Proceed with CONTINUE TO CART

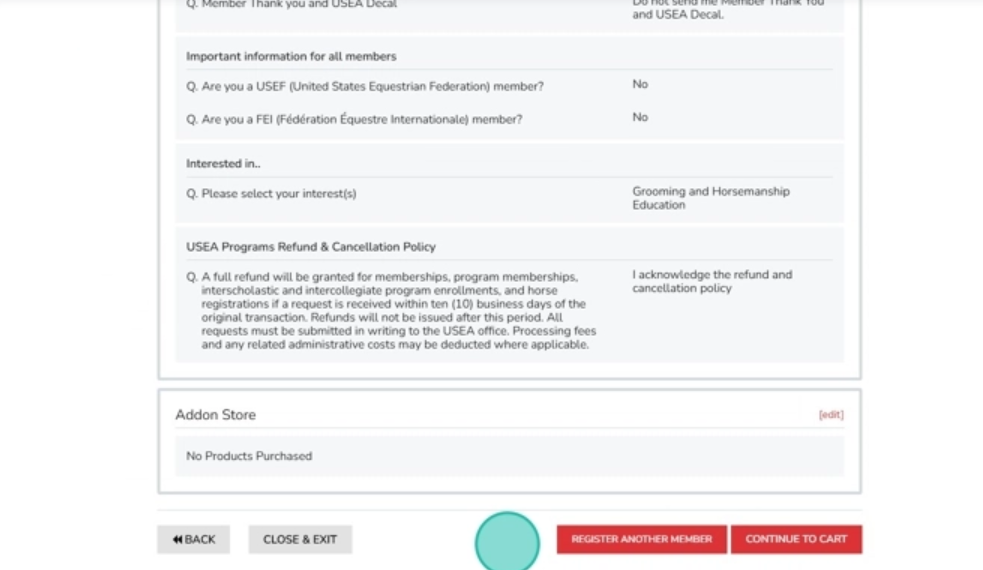pyautogui.click(x=795, y=539)
